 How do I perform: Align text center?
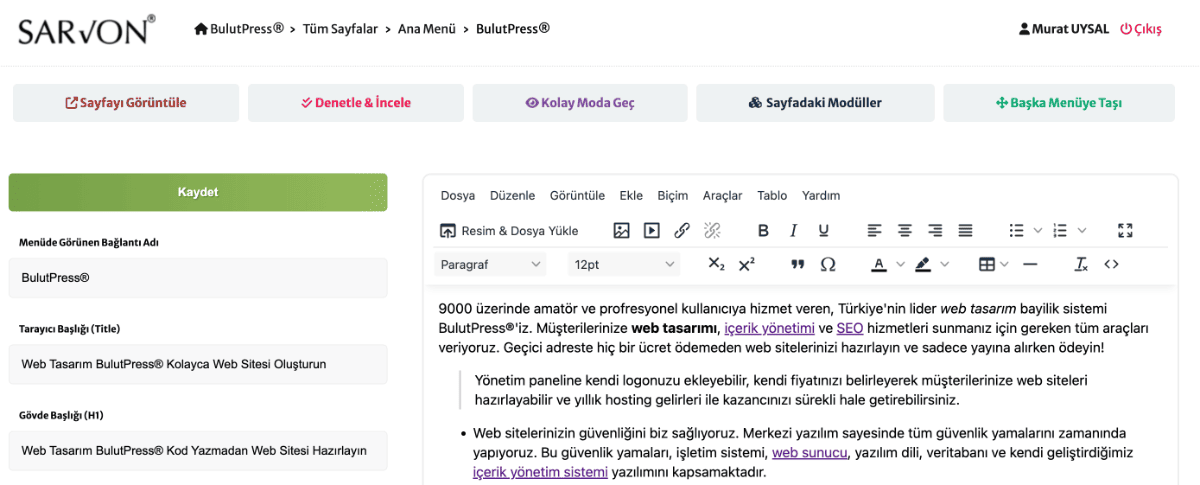pos(904,231)
